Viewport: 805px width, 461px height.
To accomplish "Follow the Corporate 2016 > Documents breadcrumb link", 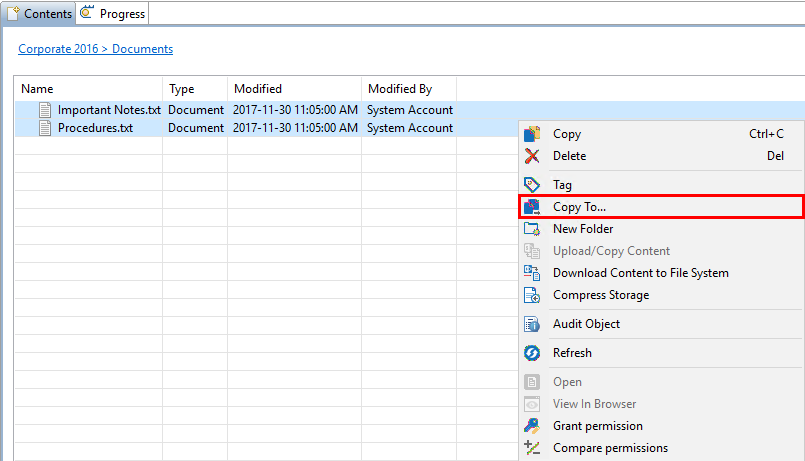I will (x=95, y=49).
